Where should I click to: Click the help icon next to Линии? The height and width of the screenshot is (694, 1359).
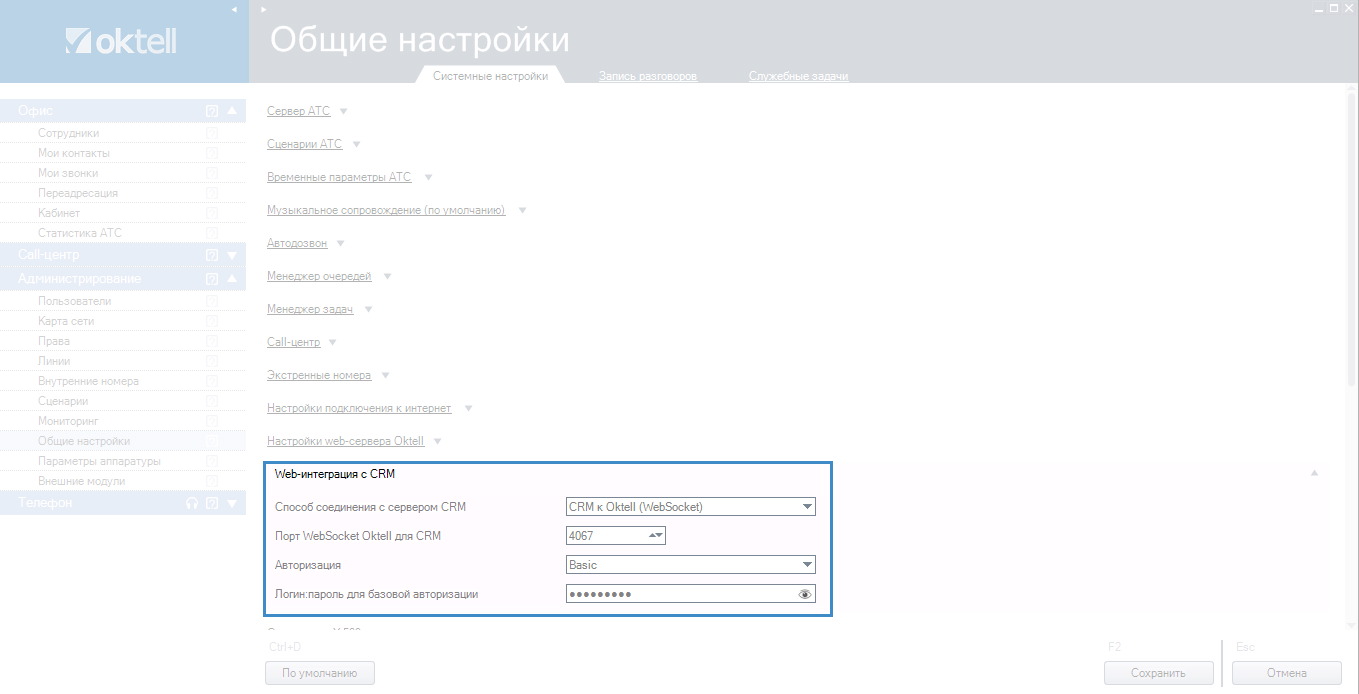point(212,361)
